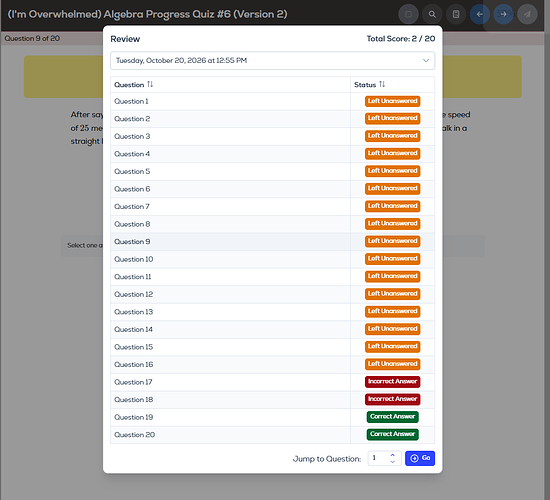550x500 pixels.
Task: Select the Question 13 row
Action: tap(273, 312)
